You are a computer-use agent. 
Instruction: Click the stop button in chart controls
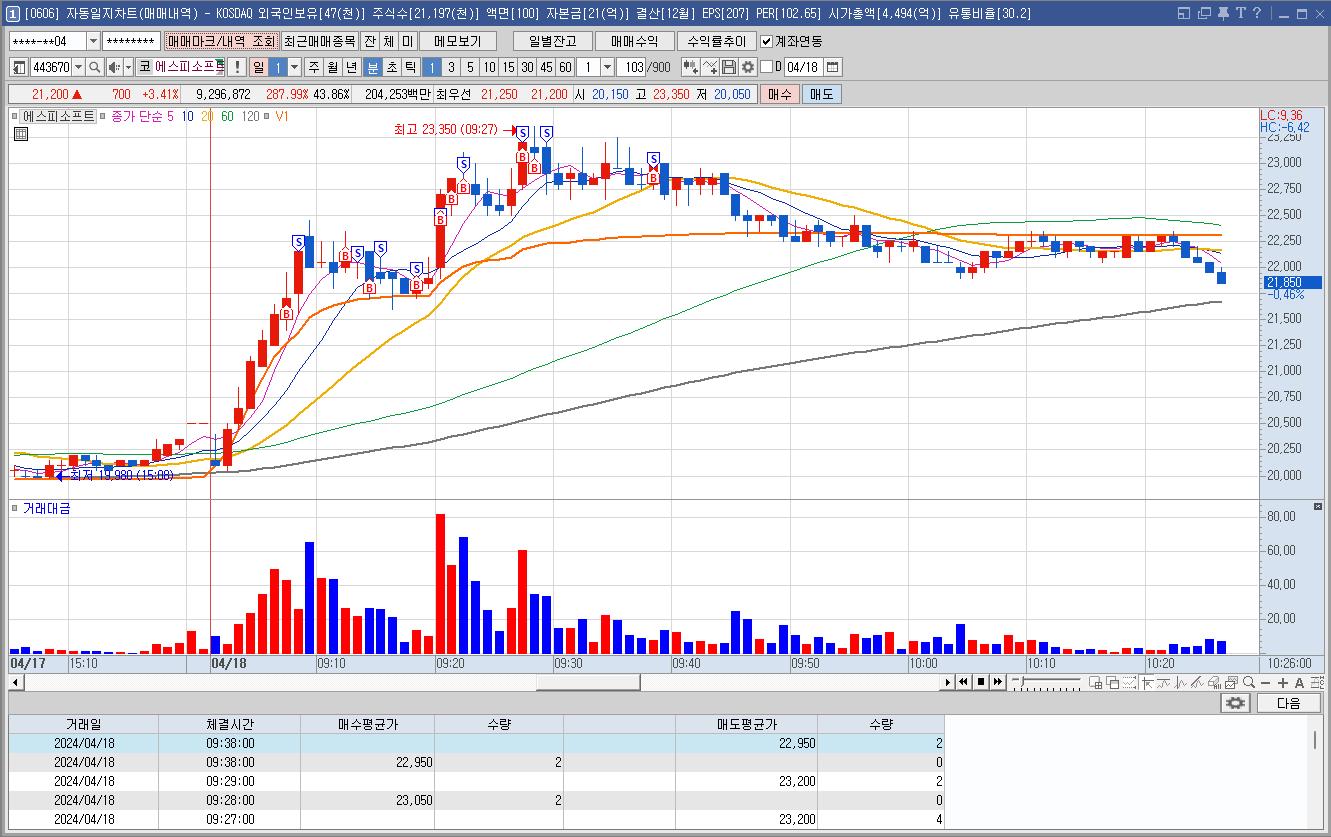click(981, 682)
